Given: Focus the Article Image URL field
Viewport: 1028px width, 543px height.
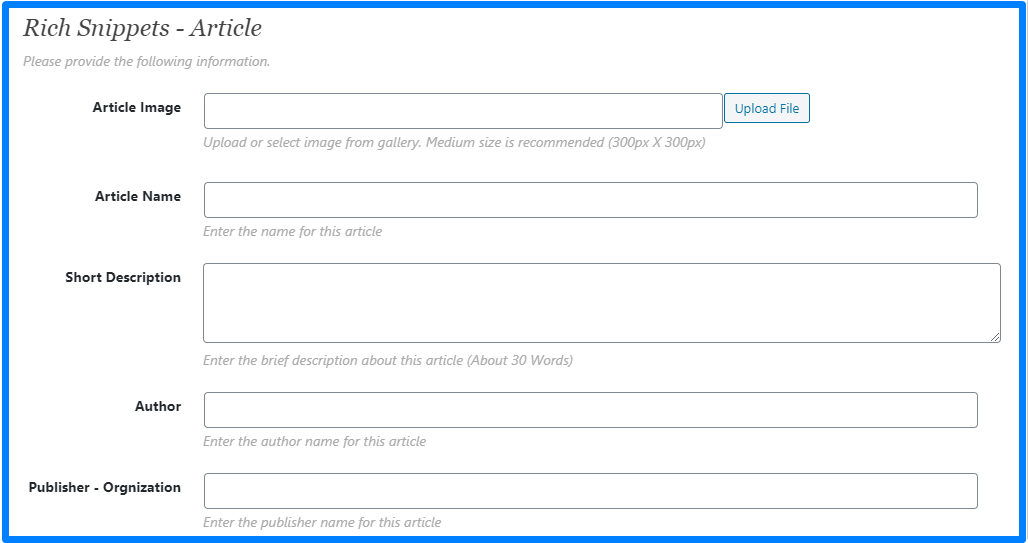Looking at the screenshot, I should tap(462, 111).
